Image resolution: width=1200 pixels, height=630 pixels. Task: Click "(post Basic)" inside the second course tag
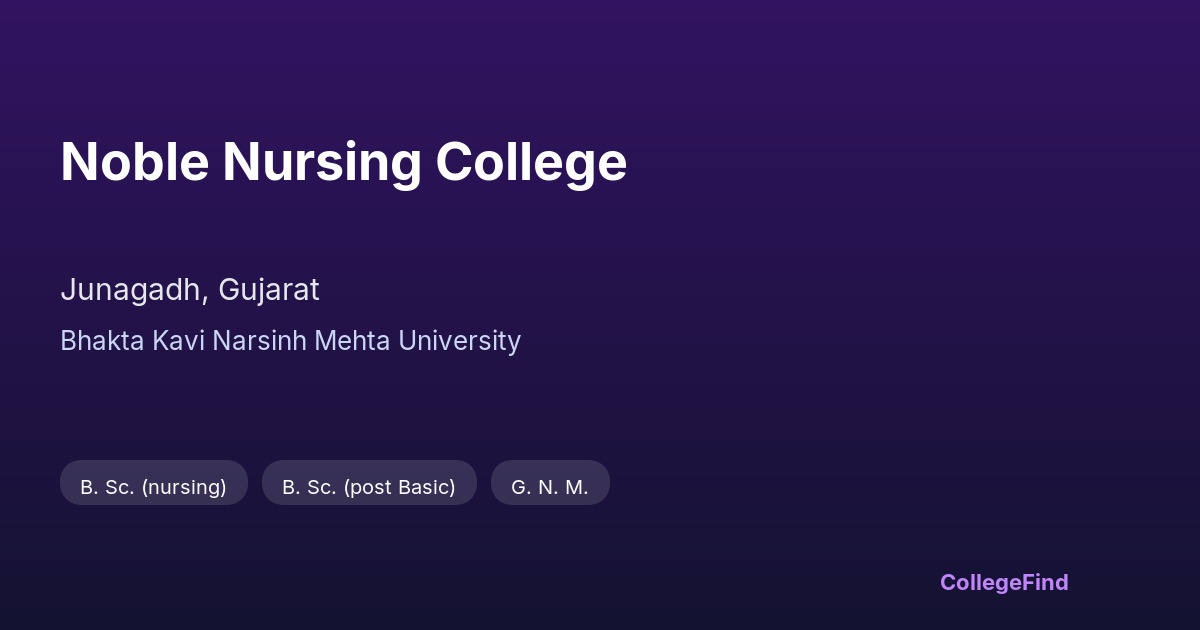(399, 487)
